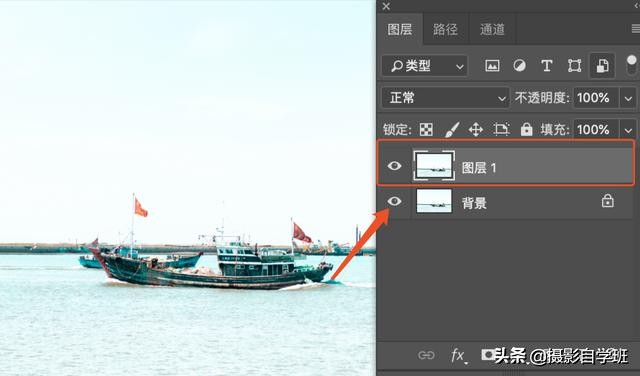Filter for adjustment layers icon
640x376 pixels.
pos(520,66)
